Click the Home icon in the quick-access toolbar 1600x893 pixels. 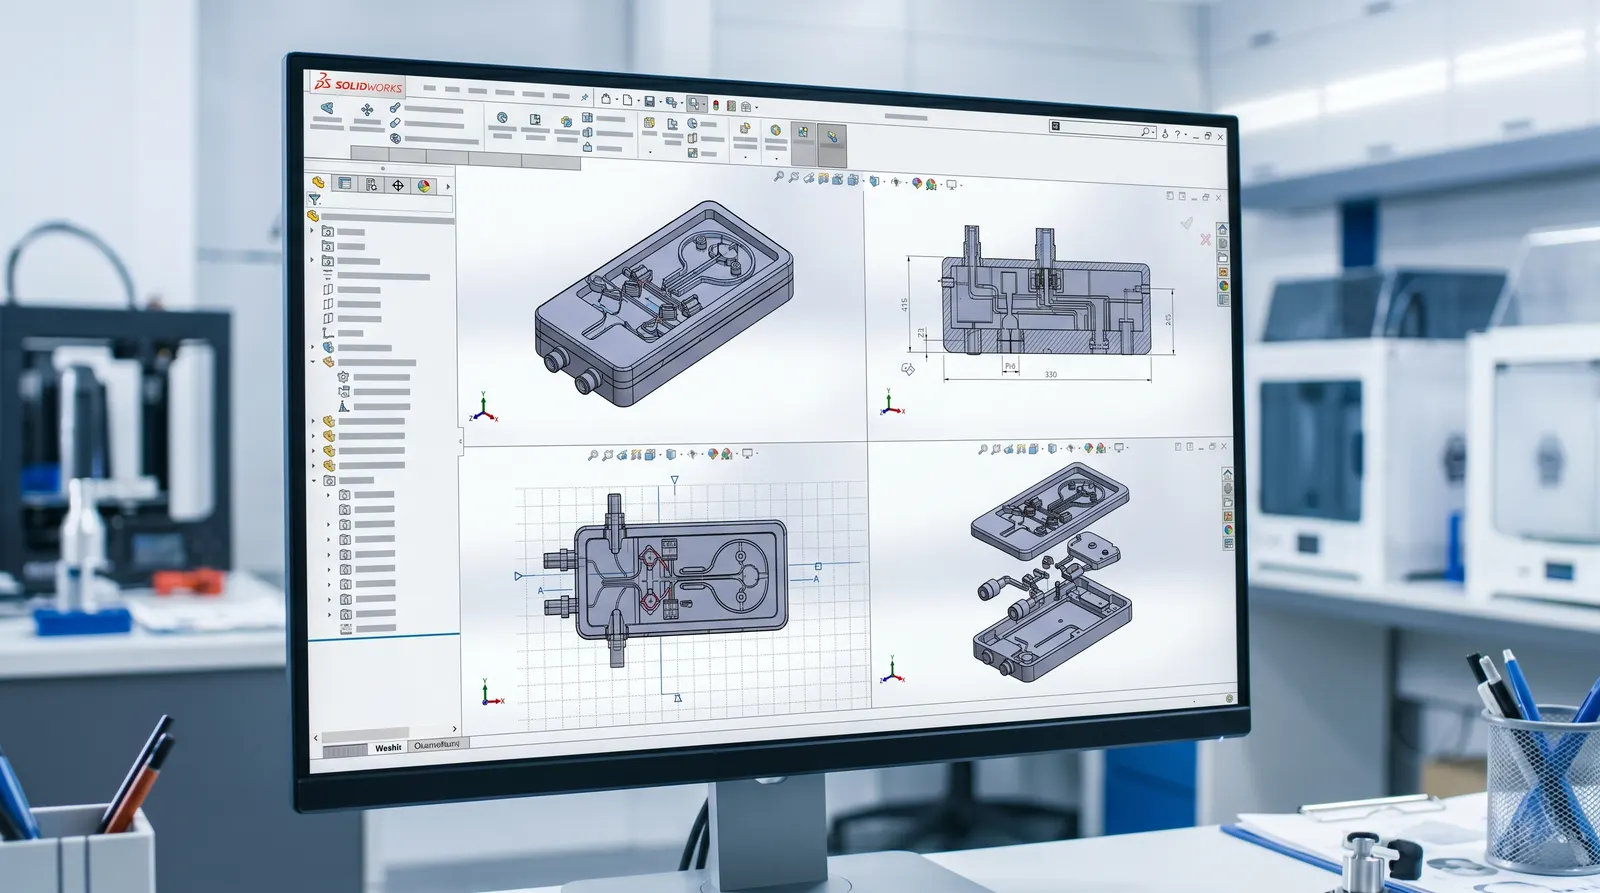pos(606,98)
